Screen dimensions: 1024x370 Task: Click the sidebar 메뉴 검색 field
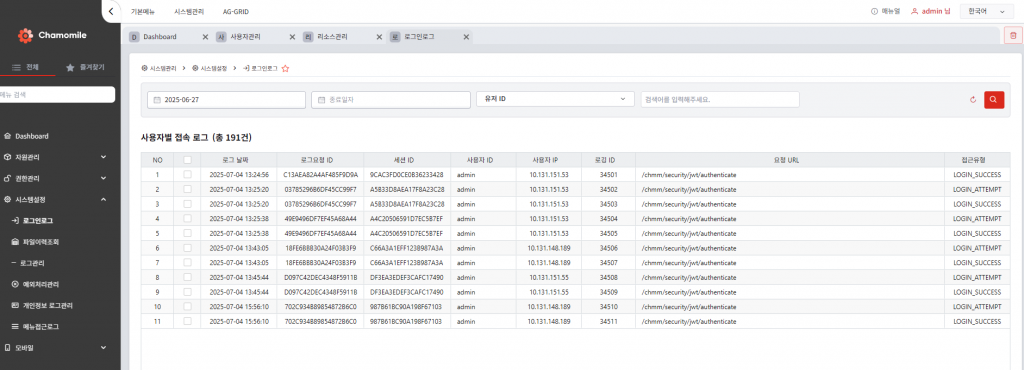tap(57, 95)
